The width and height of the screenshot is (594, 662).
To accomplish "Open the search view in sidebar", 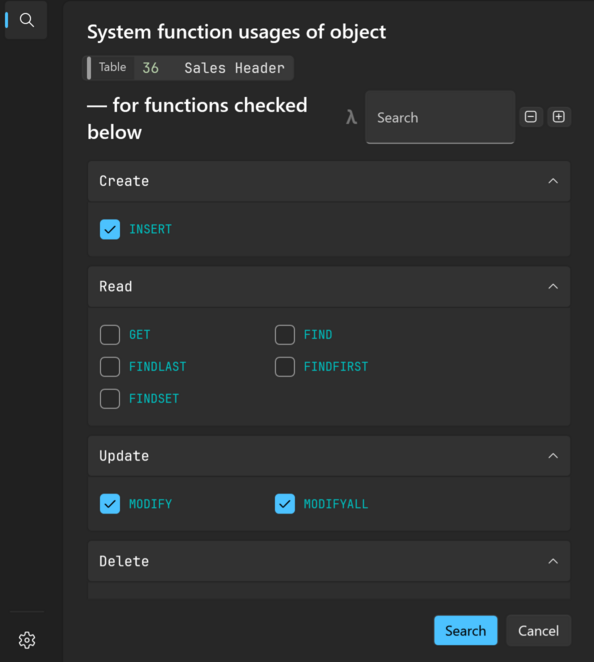I will [x=27, y=20].
